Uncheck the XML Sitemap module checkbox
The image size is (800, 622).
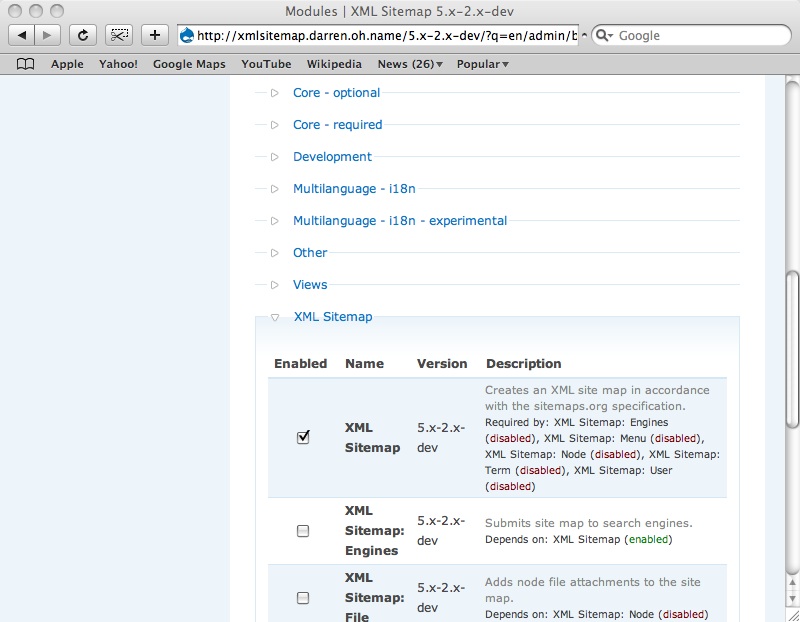point(303,438)
